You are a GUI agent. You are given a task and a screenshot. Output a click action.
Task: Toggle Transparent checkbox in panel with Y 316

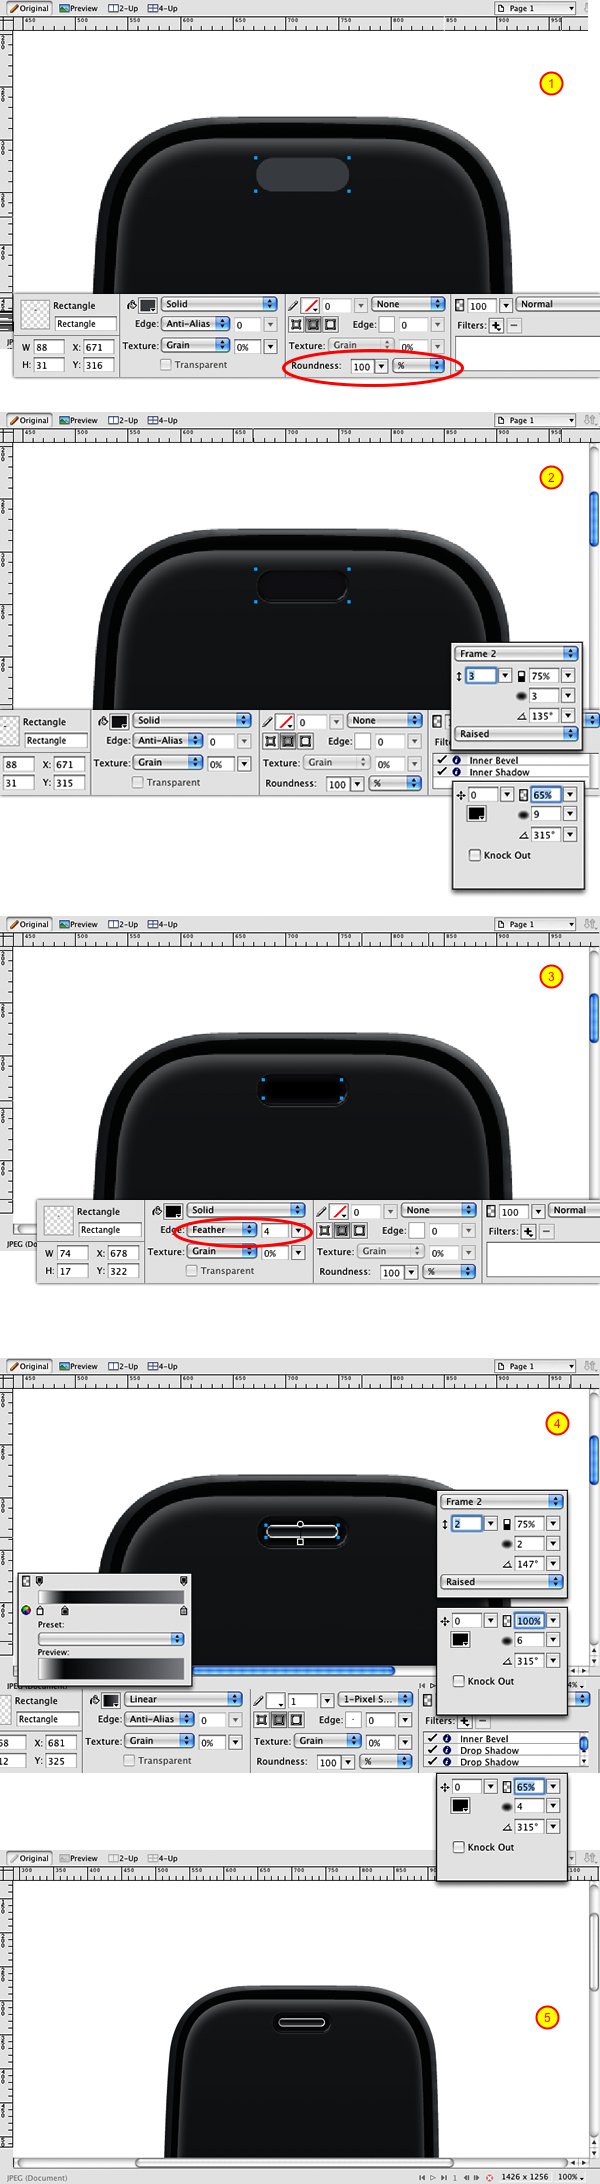click(166, 365)
